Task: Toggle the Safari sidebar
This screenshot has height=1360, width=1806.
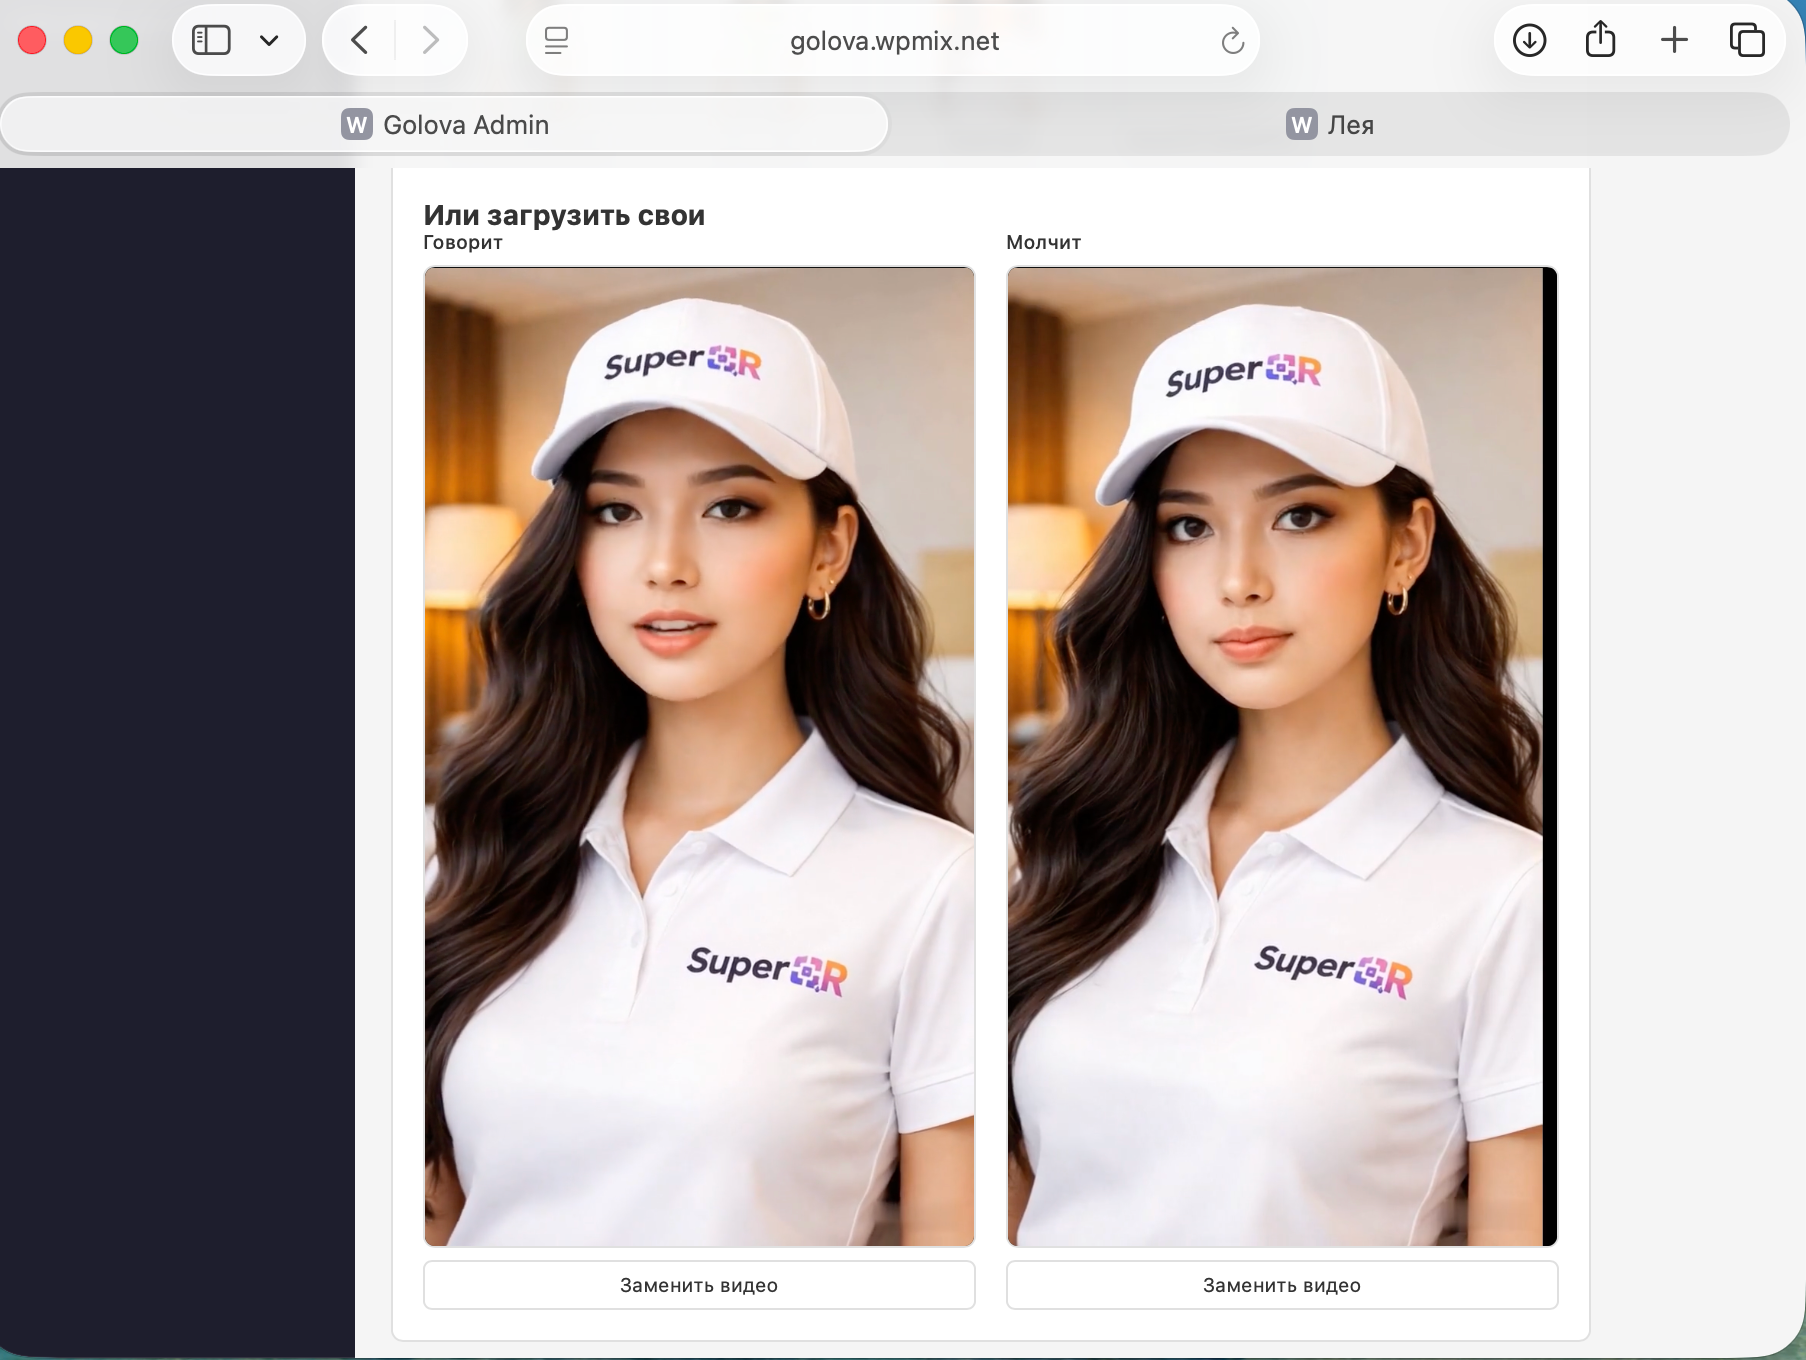Action: (x=209, y=40)
